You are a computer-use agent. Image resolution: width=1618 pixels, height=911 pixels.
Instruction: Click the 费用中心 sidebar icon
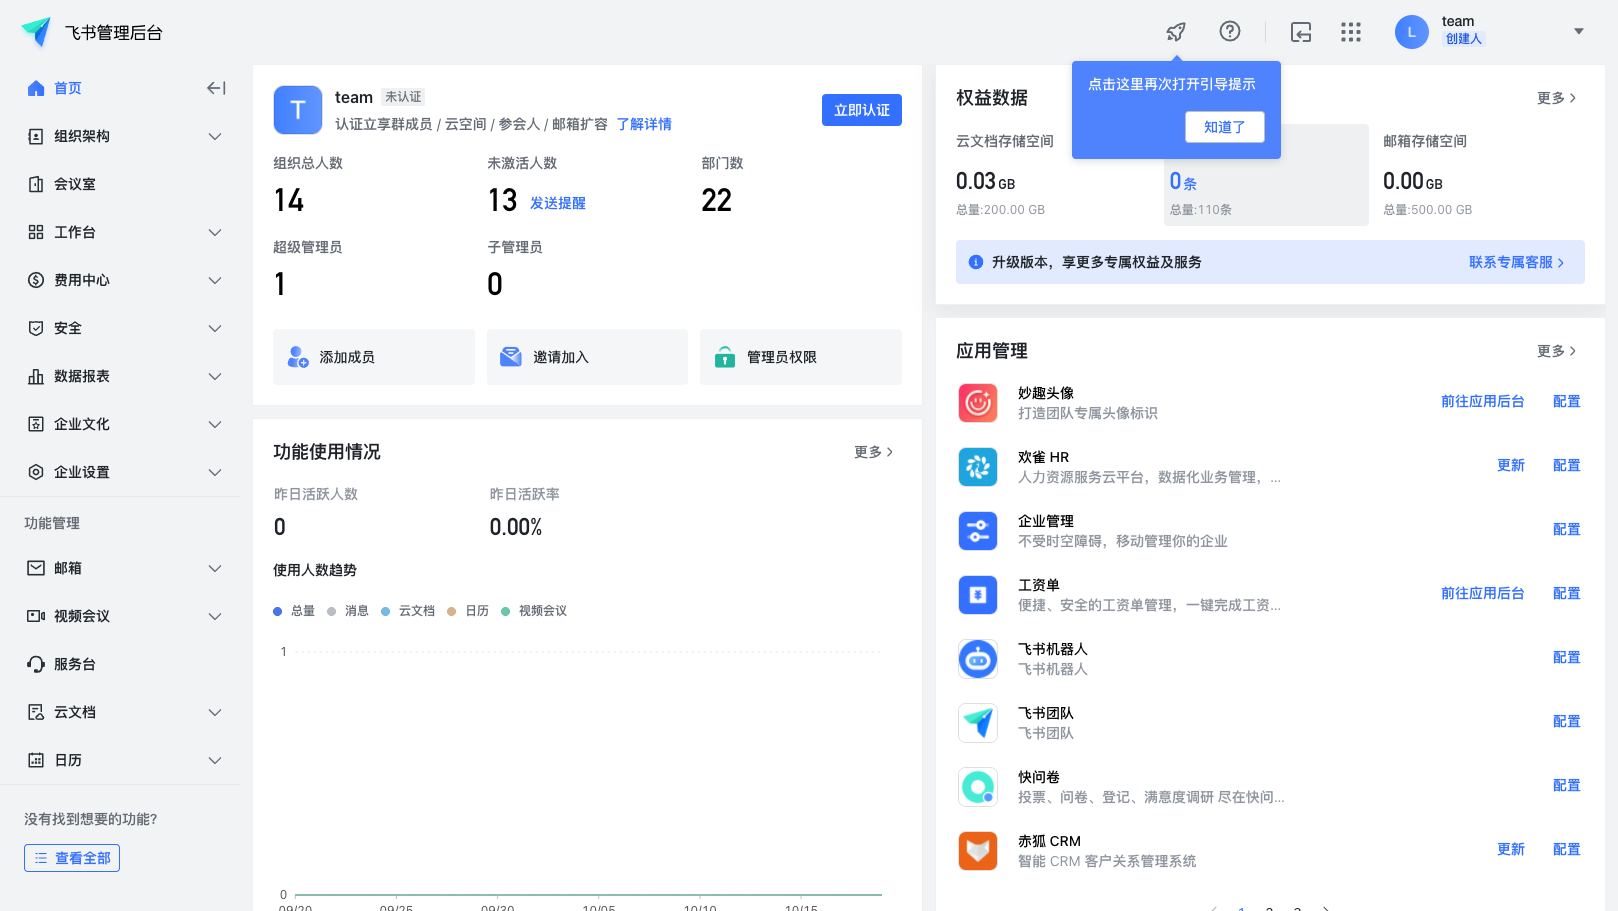pyautogui.click(x=35, y=280)
